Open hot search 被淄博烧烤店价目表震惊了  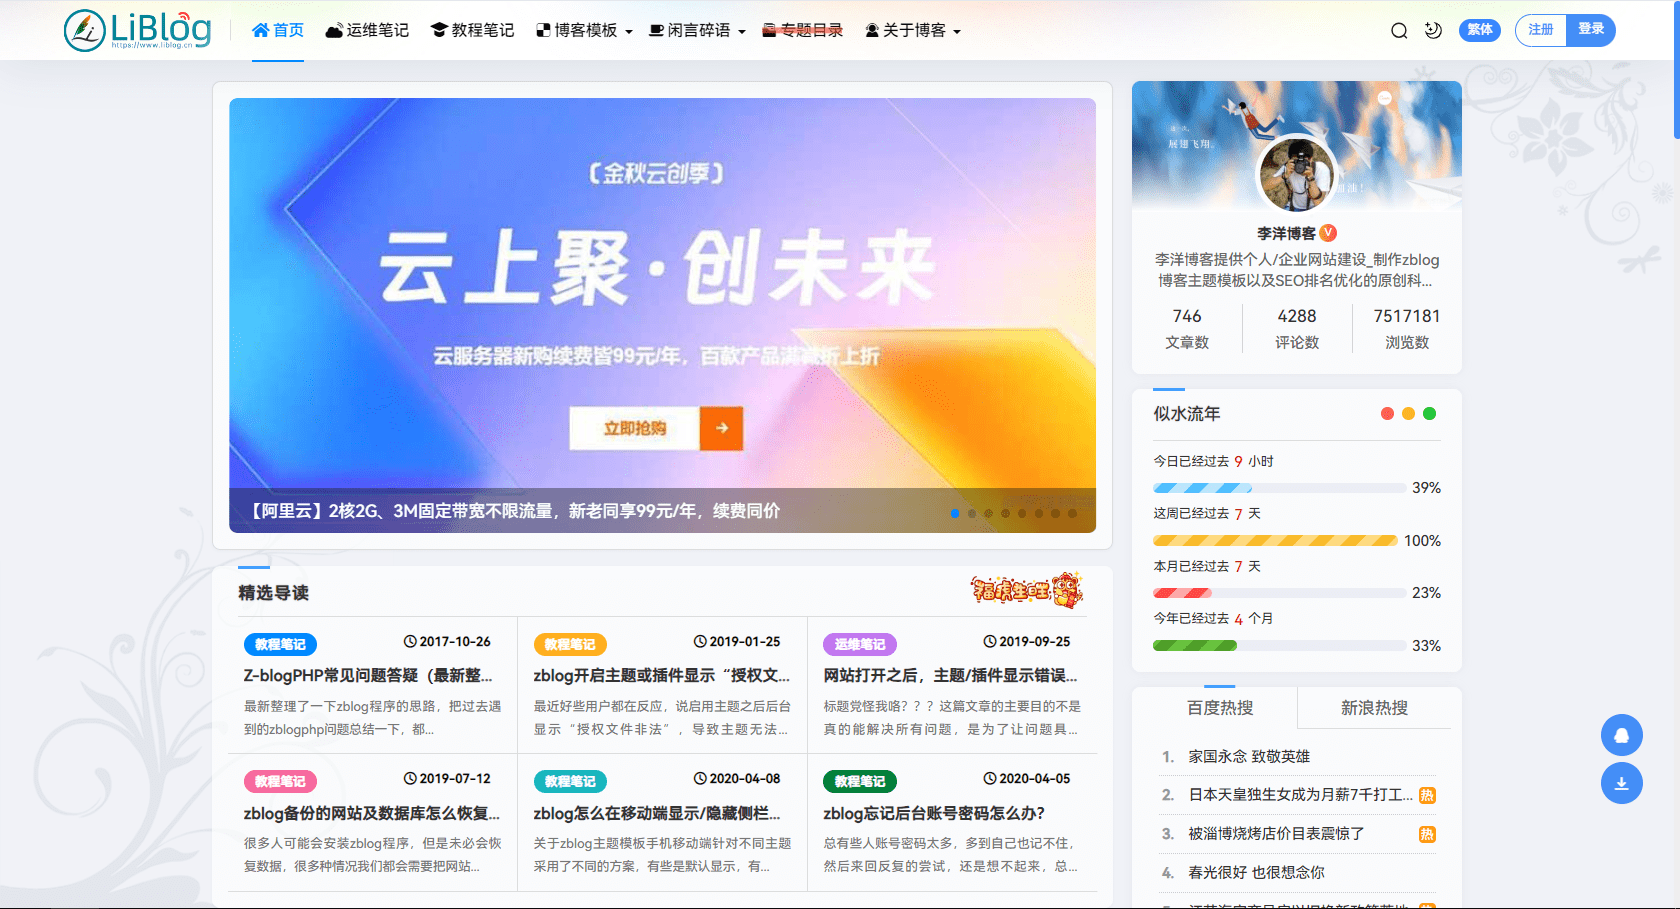1276,834
